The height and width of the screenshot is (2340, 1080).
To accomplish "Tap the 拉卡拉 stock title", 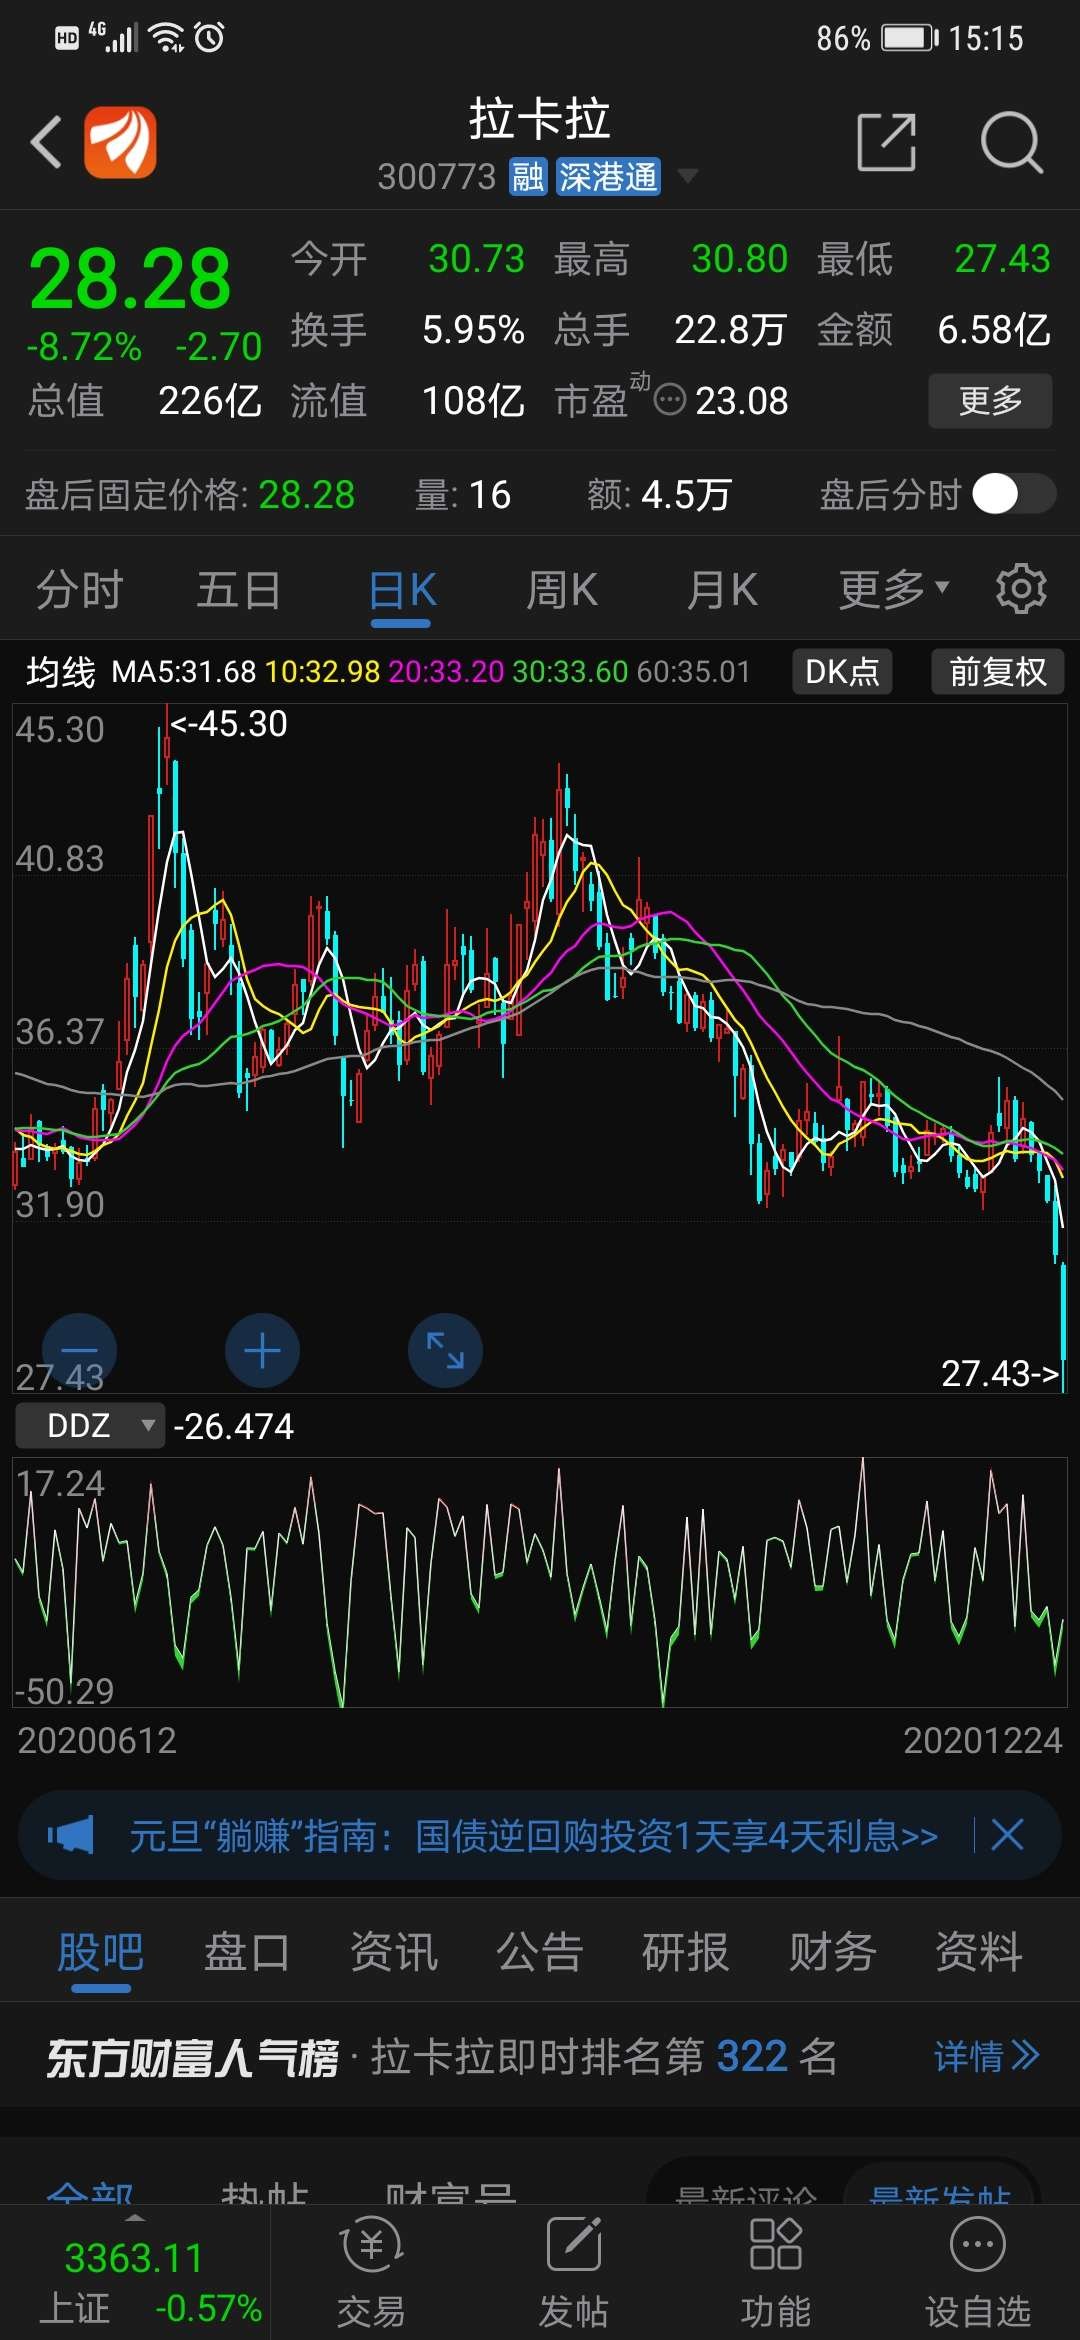I will [x=539, y=120].
